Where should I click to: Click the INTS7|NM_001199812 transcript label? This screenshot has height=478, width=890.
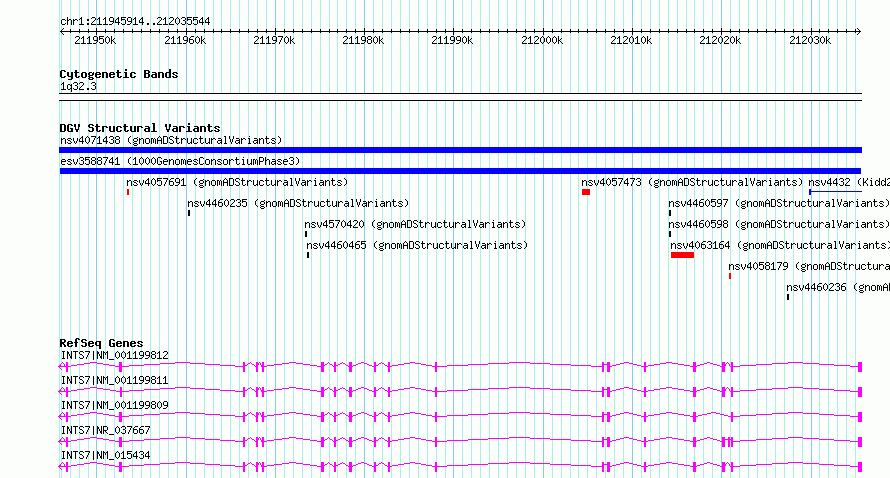115,355
